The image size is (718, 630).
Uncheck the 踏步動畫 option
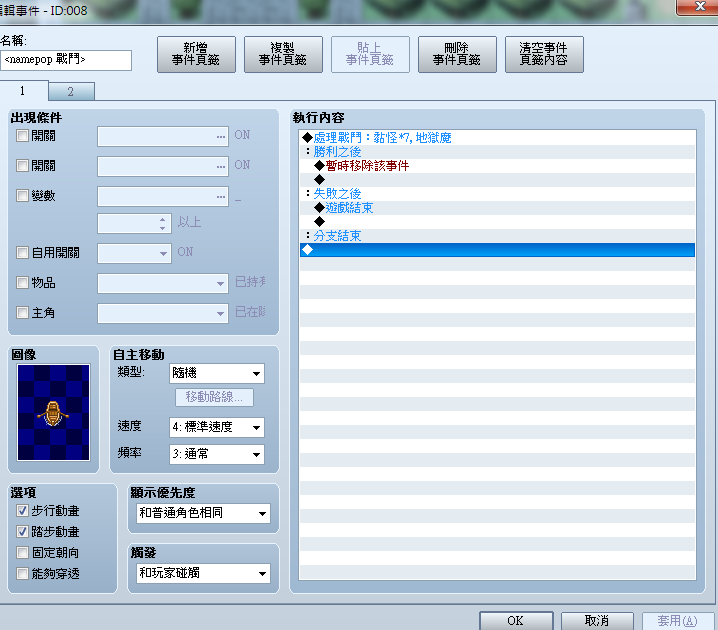[22, 531]
